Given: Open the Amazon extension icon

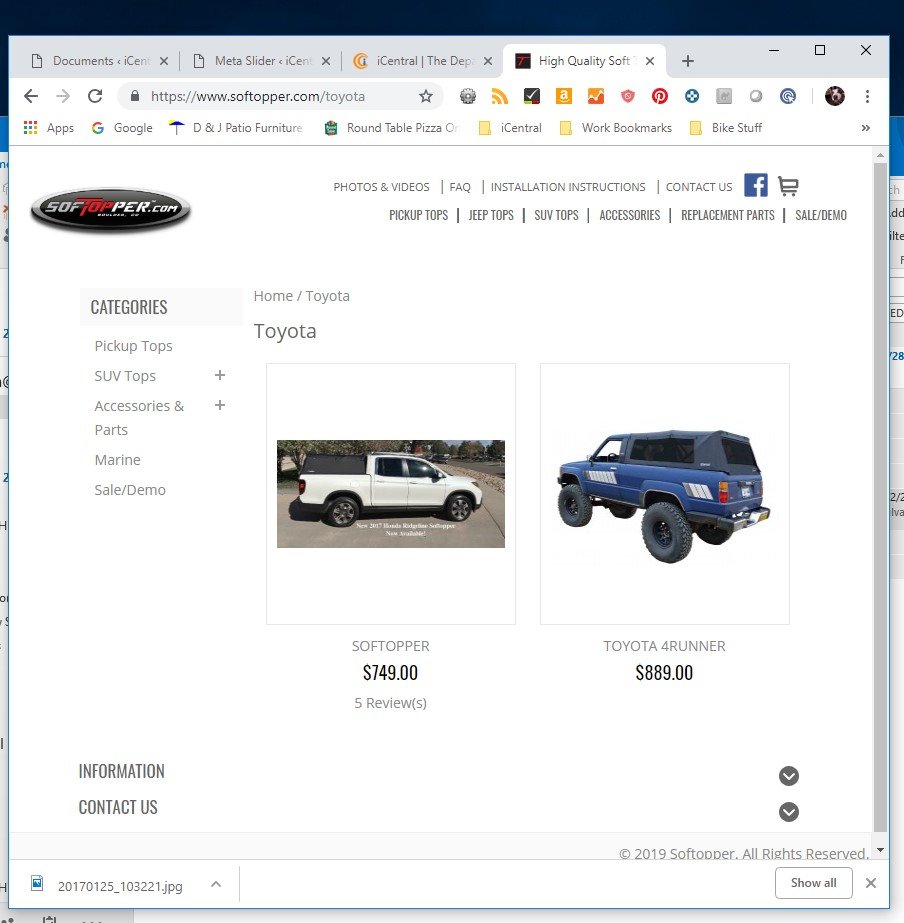Looking at the screenshot, I should [564, 96].
